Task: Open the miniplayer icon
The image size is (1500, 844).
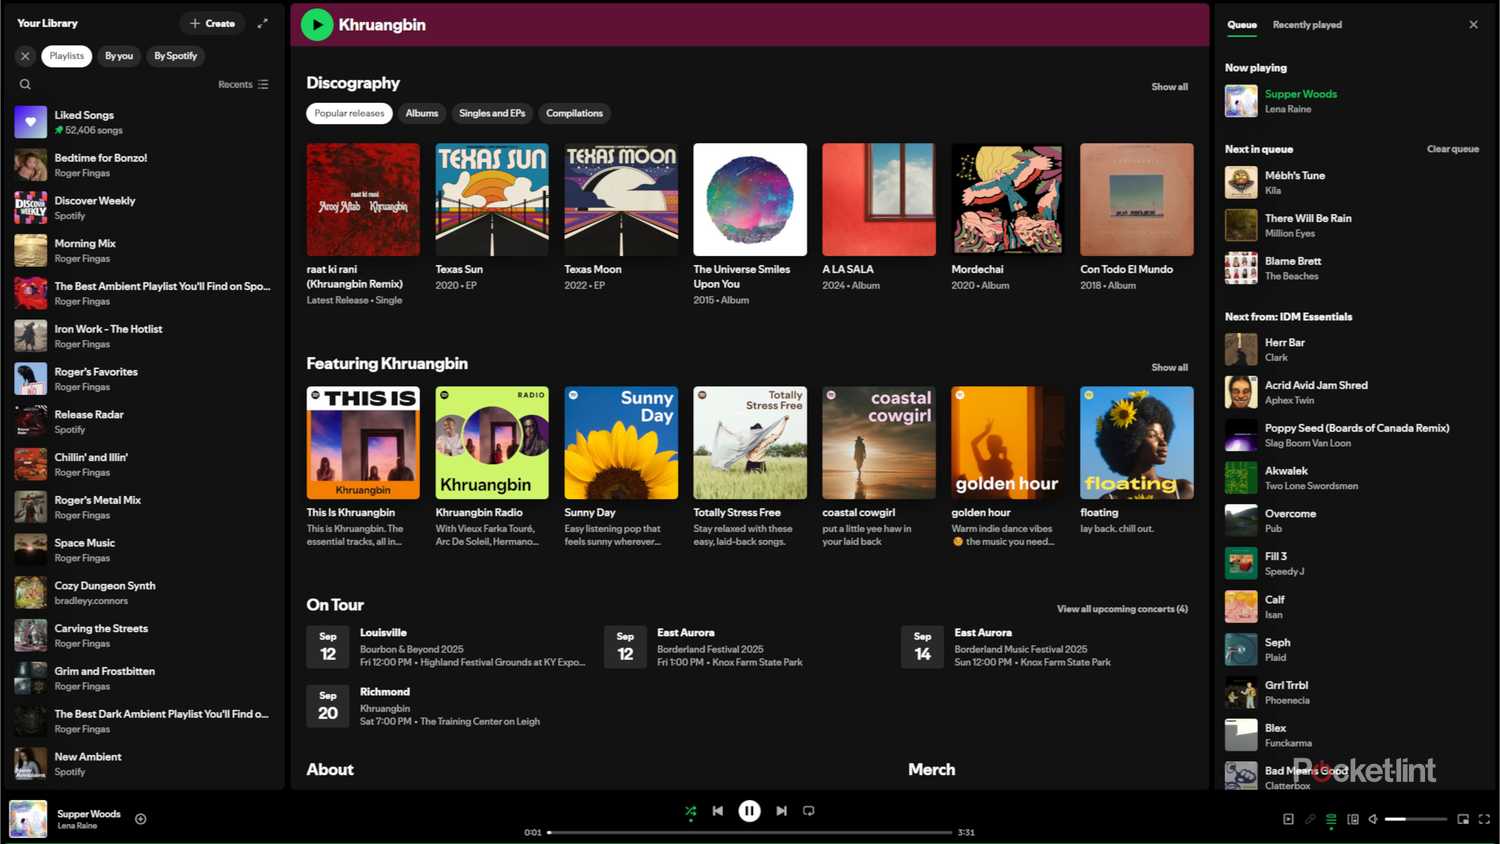Action: click(1463, 819)
